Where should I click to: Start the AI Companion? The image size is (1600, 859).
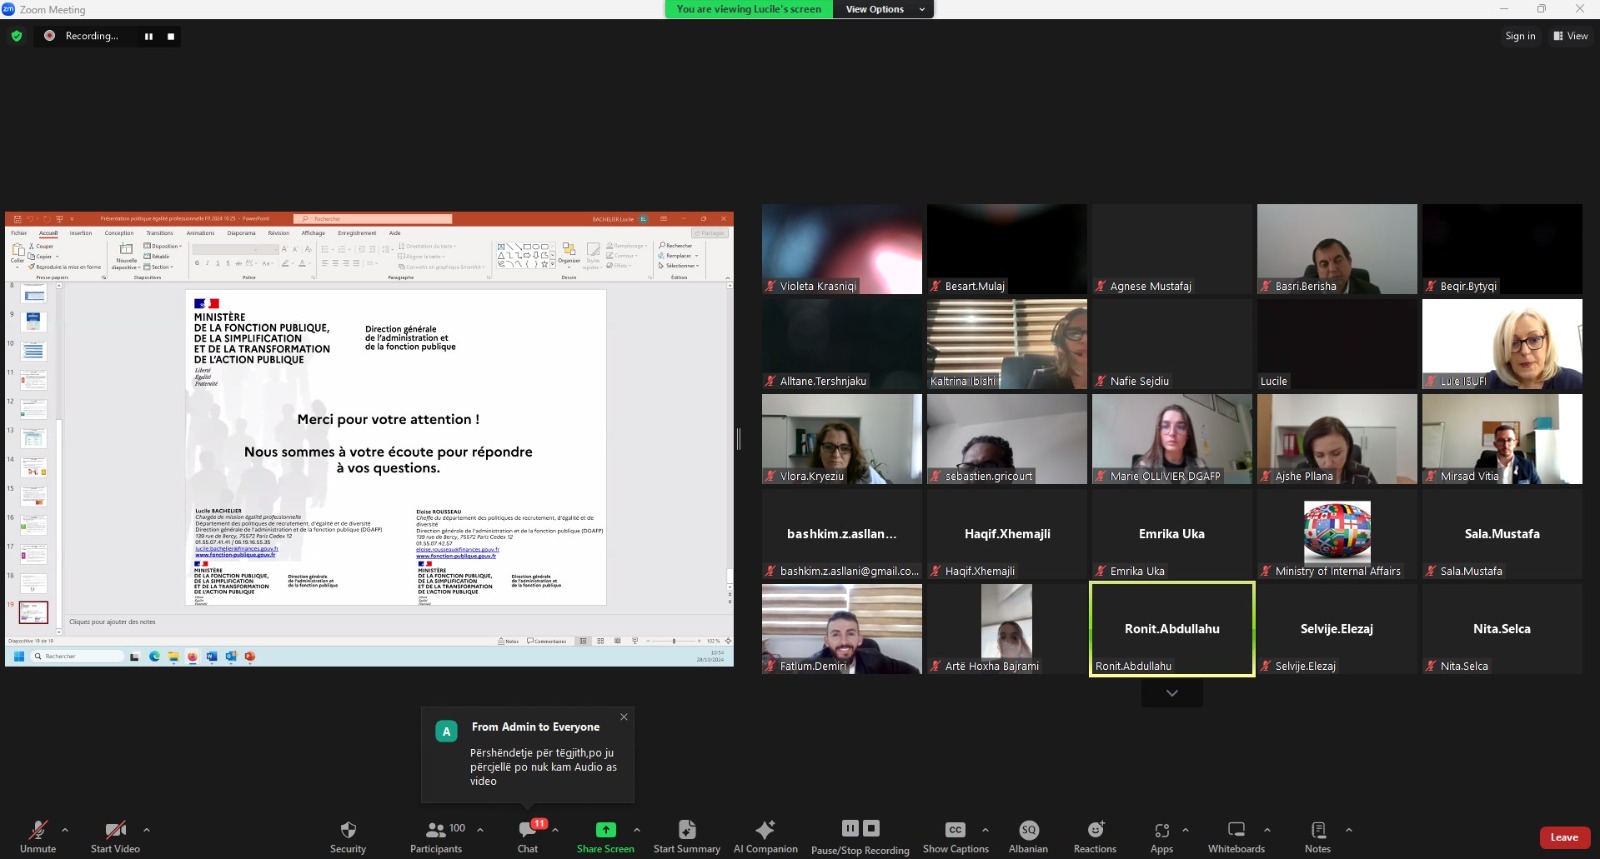(765, 830)
